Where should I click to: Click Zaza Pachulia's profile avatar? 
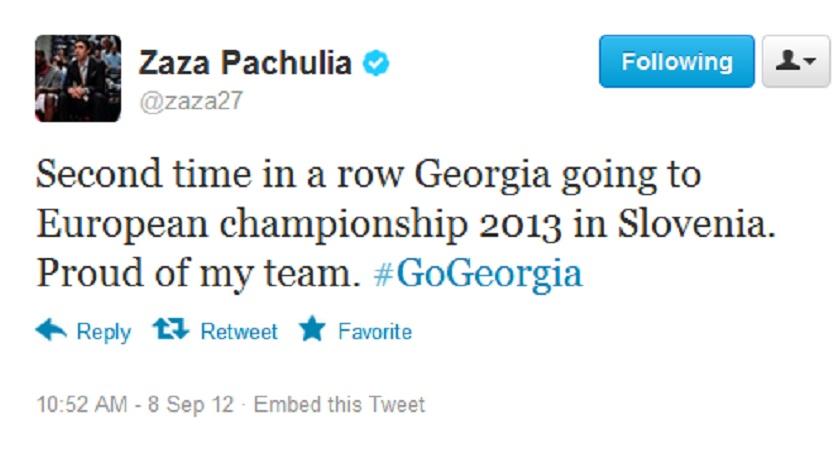coord(78,78)
